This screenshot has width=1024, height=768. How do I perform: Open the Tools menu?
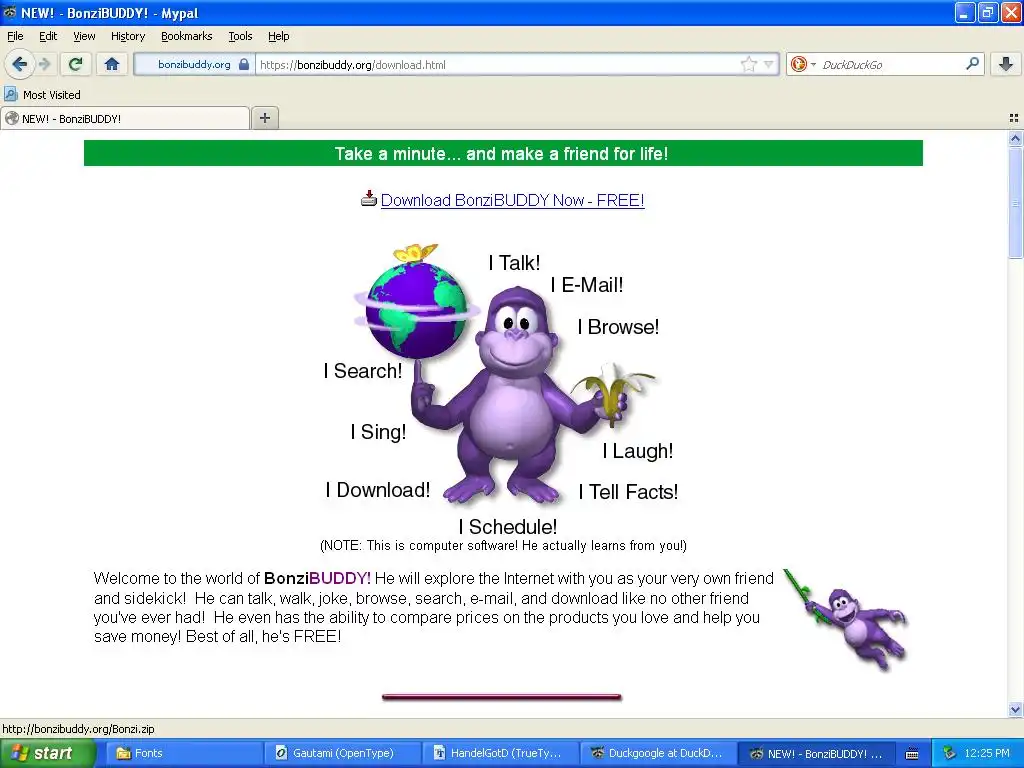pos(240,36)
